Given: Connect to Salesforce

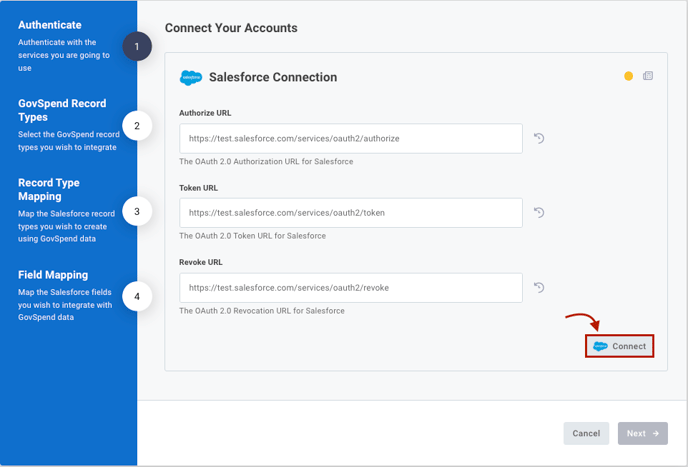Looking at the screenshot, I should [619, 346].
